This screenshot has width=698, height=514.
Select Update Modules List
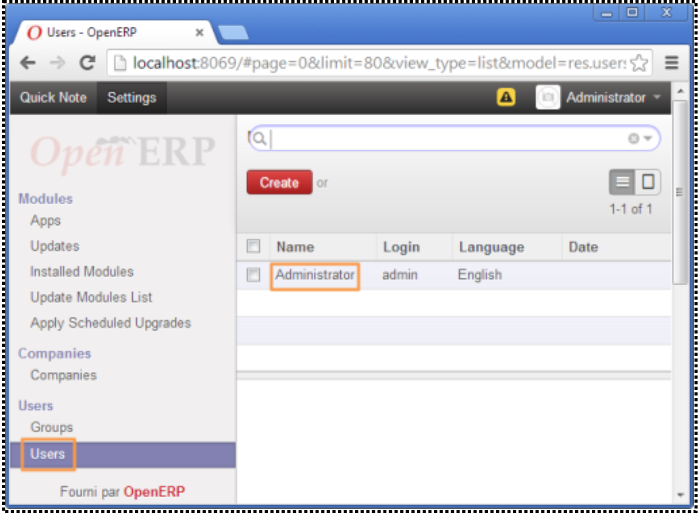[91, 297]
